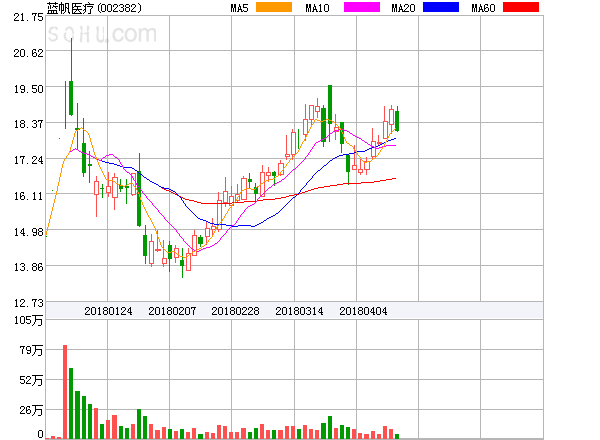Screen dimensions: 600x440
Task: Click the MA5 legend label
Action: pos(239,8)
